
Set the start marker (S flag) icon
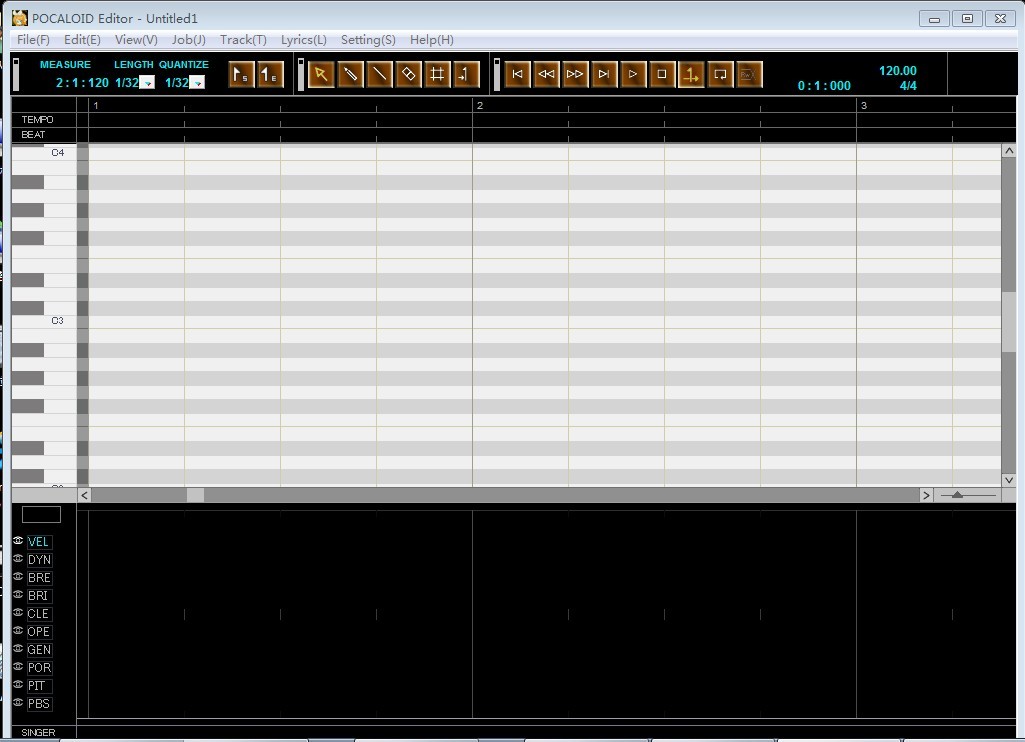(241, 75)
